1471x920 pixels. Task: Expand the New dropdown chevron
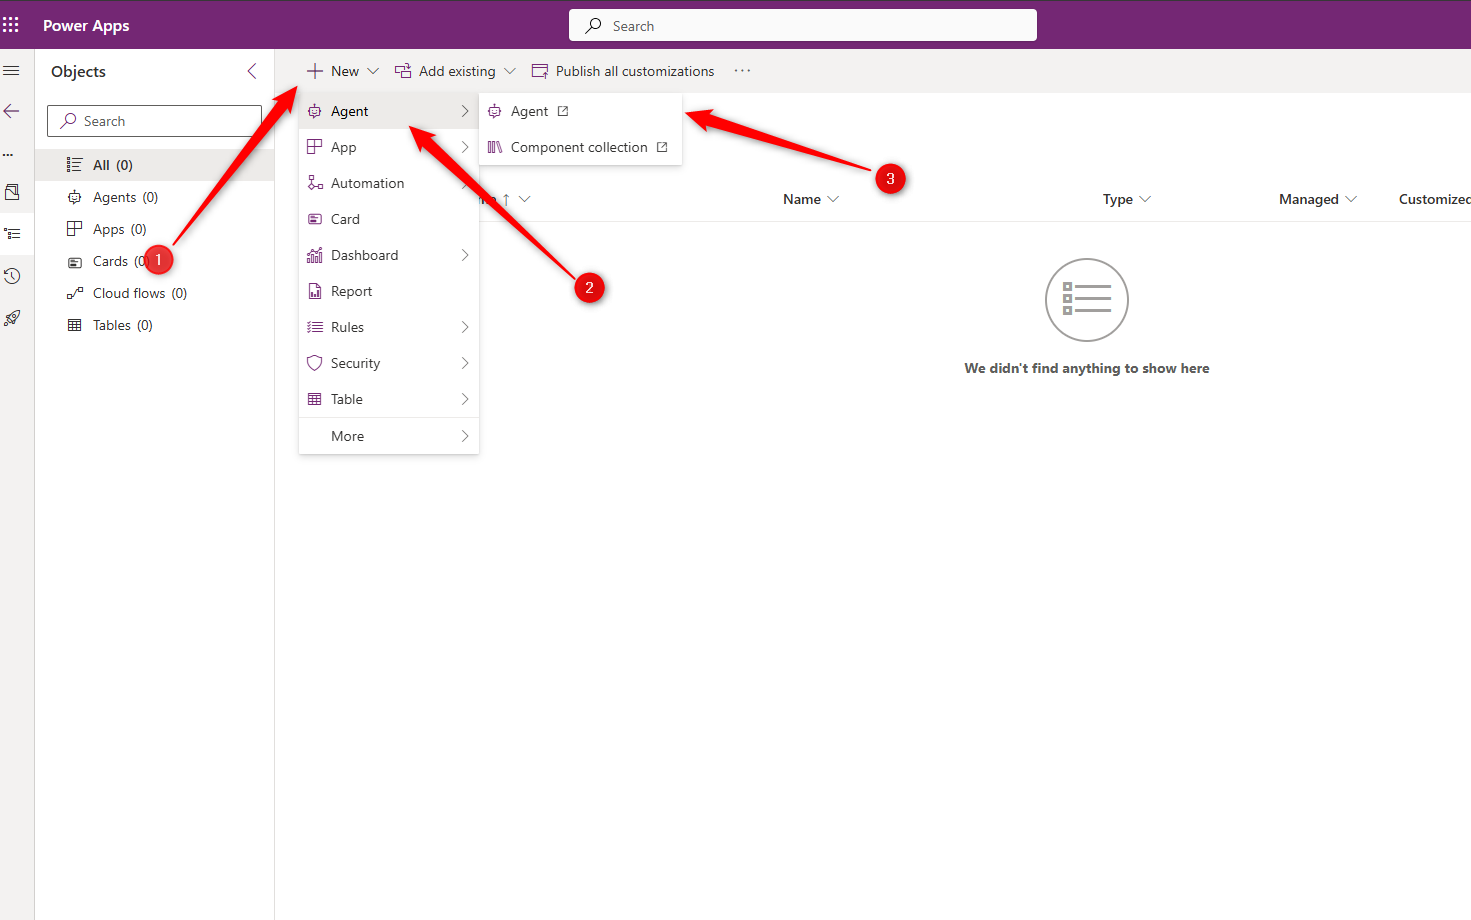pos(373,71)
